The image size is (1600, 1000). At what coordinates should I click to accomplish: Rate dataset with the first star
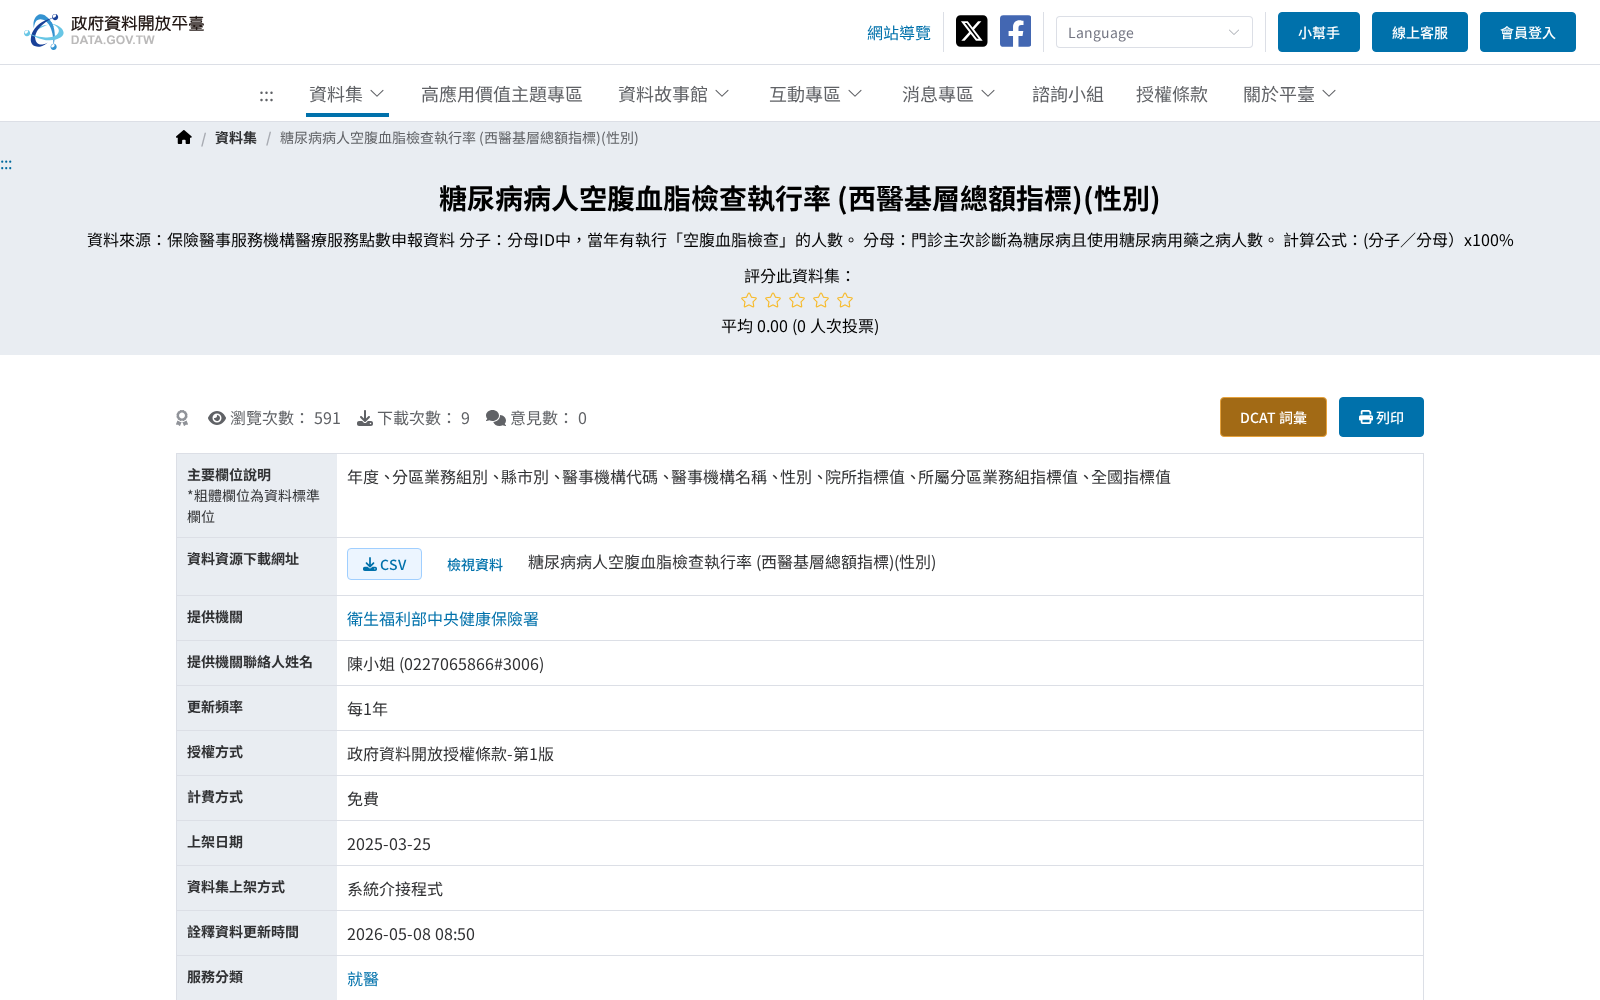click(749, 300)
